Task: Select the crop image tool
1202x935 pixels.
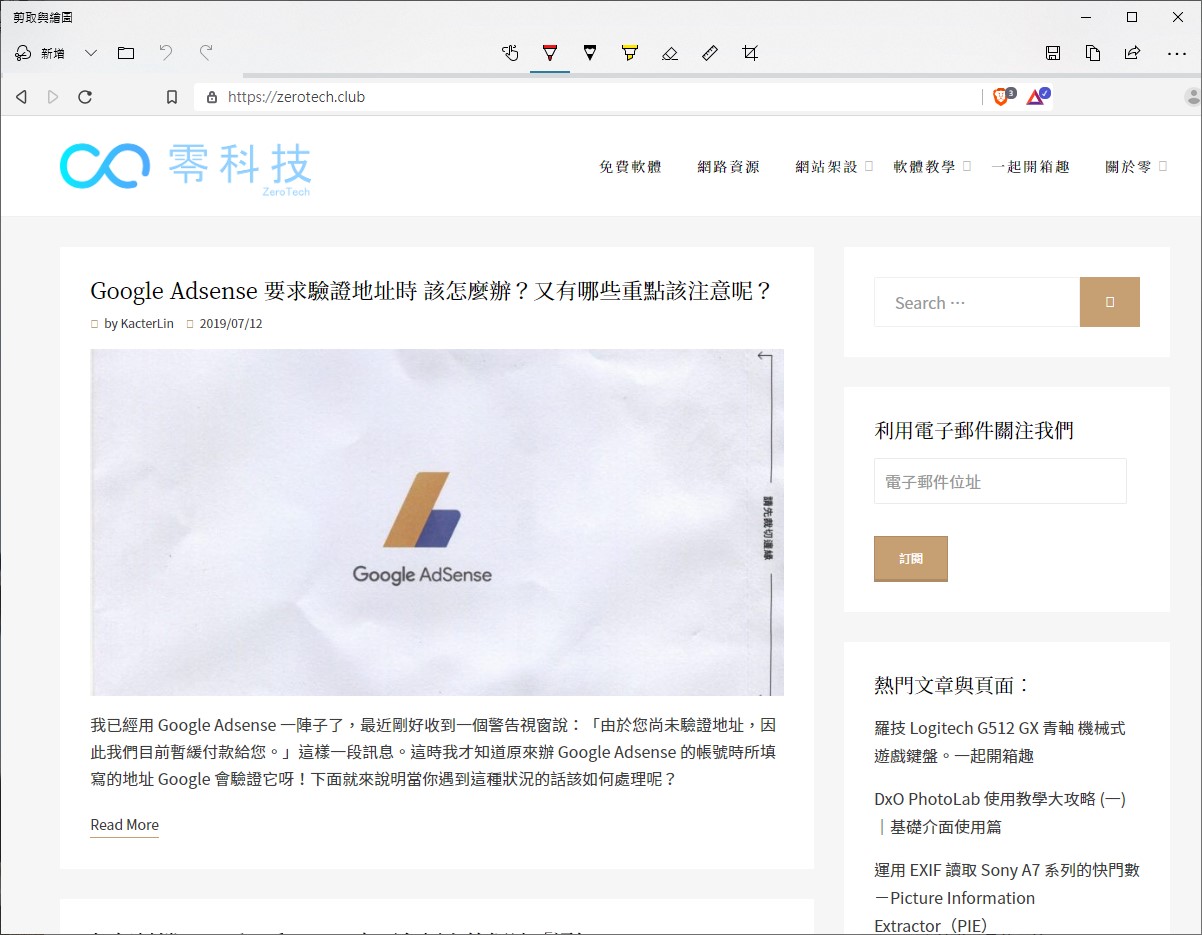Action: 750,53
